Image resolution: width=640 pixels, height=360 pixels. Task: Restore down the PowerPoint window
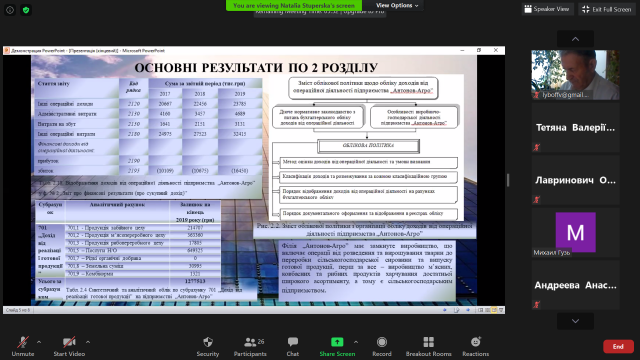(479, 50)
